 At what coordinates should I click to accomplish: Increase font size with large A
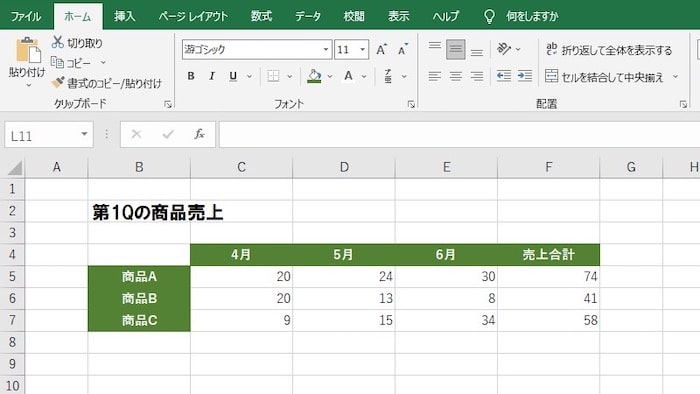pos(381,50)
